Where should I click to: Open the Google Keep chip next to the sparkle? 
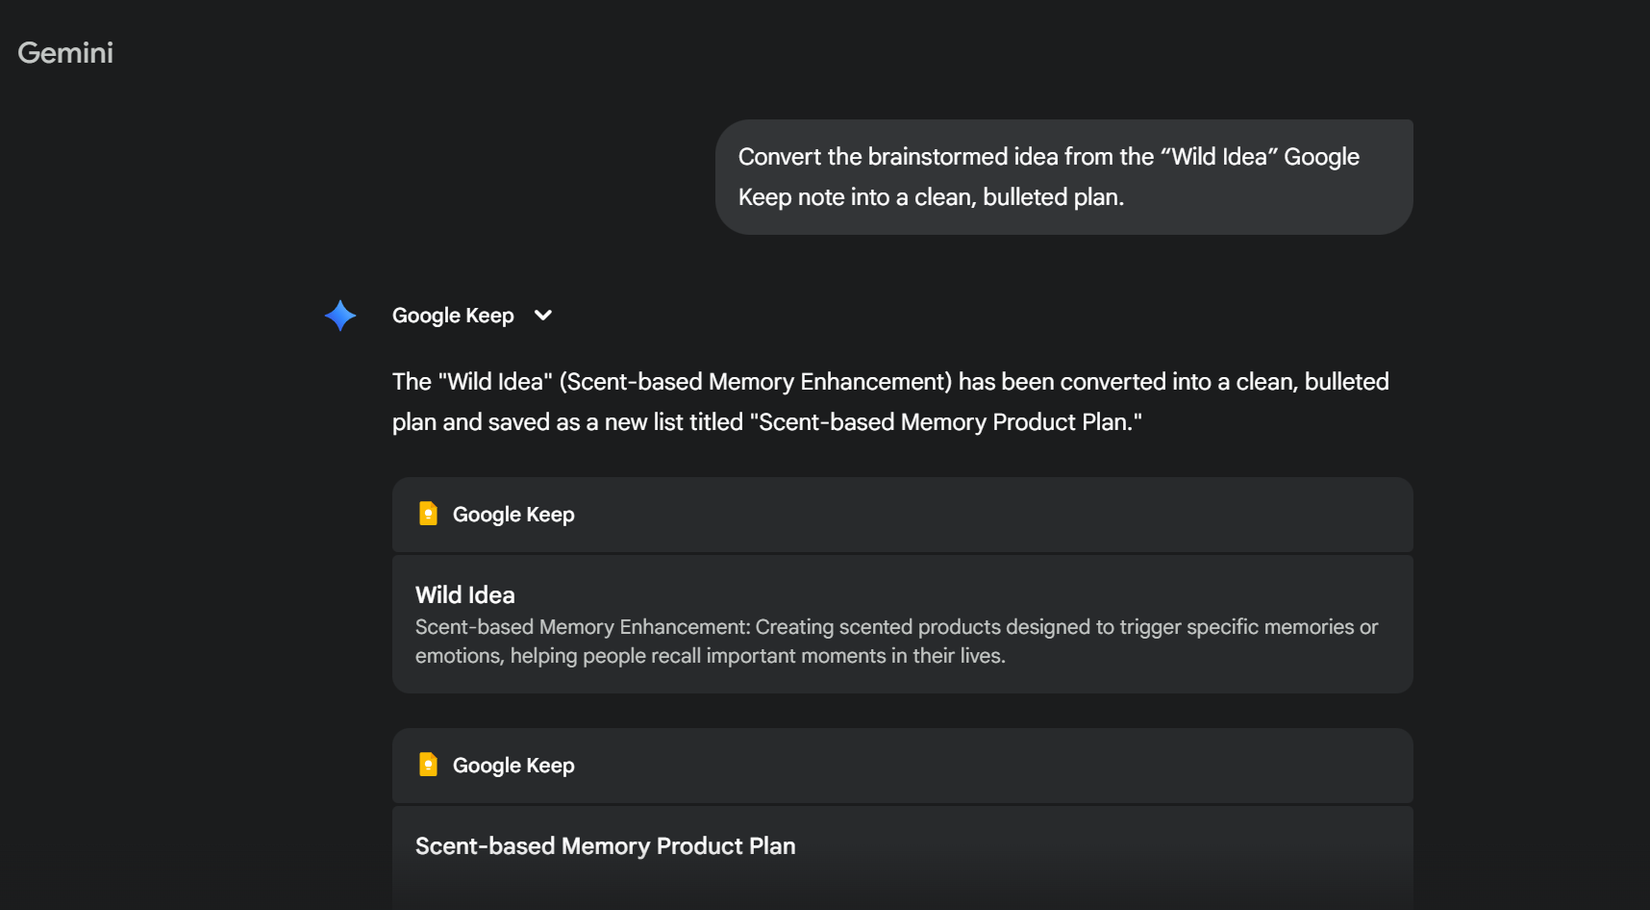click(453, 315)
